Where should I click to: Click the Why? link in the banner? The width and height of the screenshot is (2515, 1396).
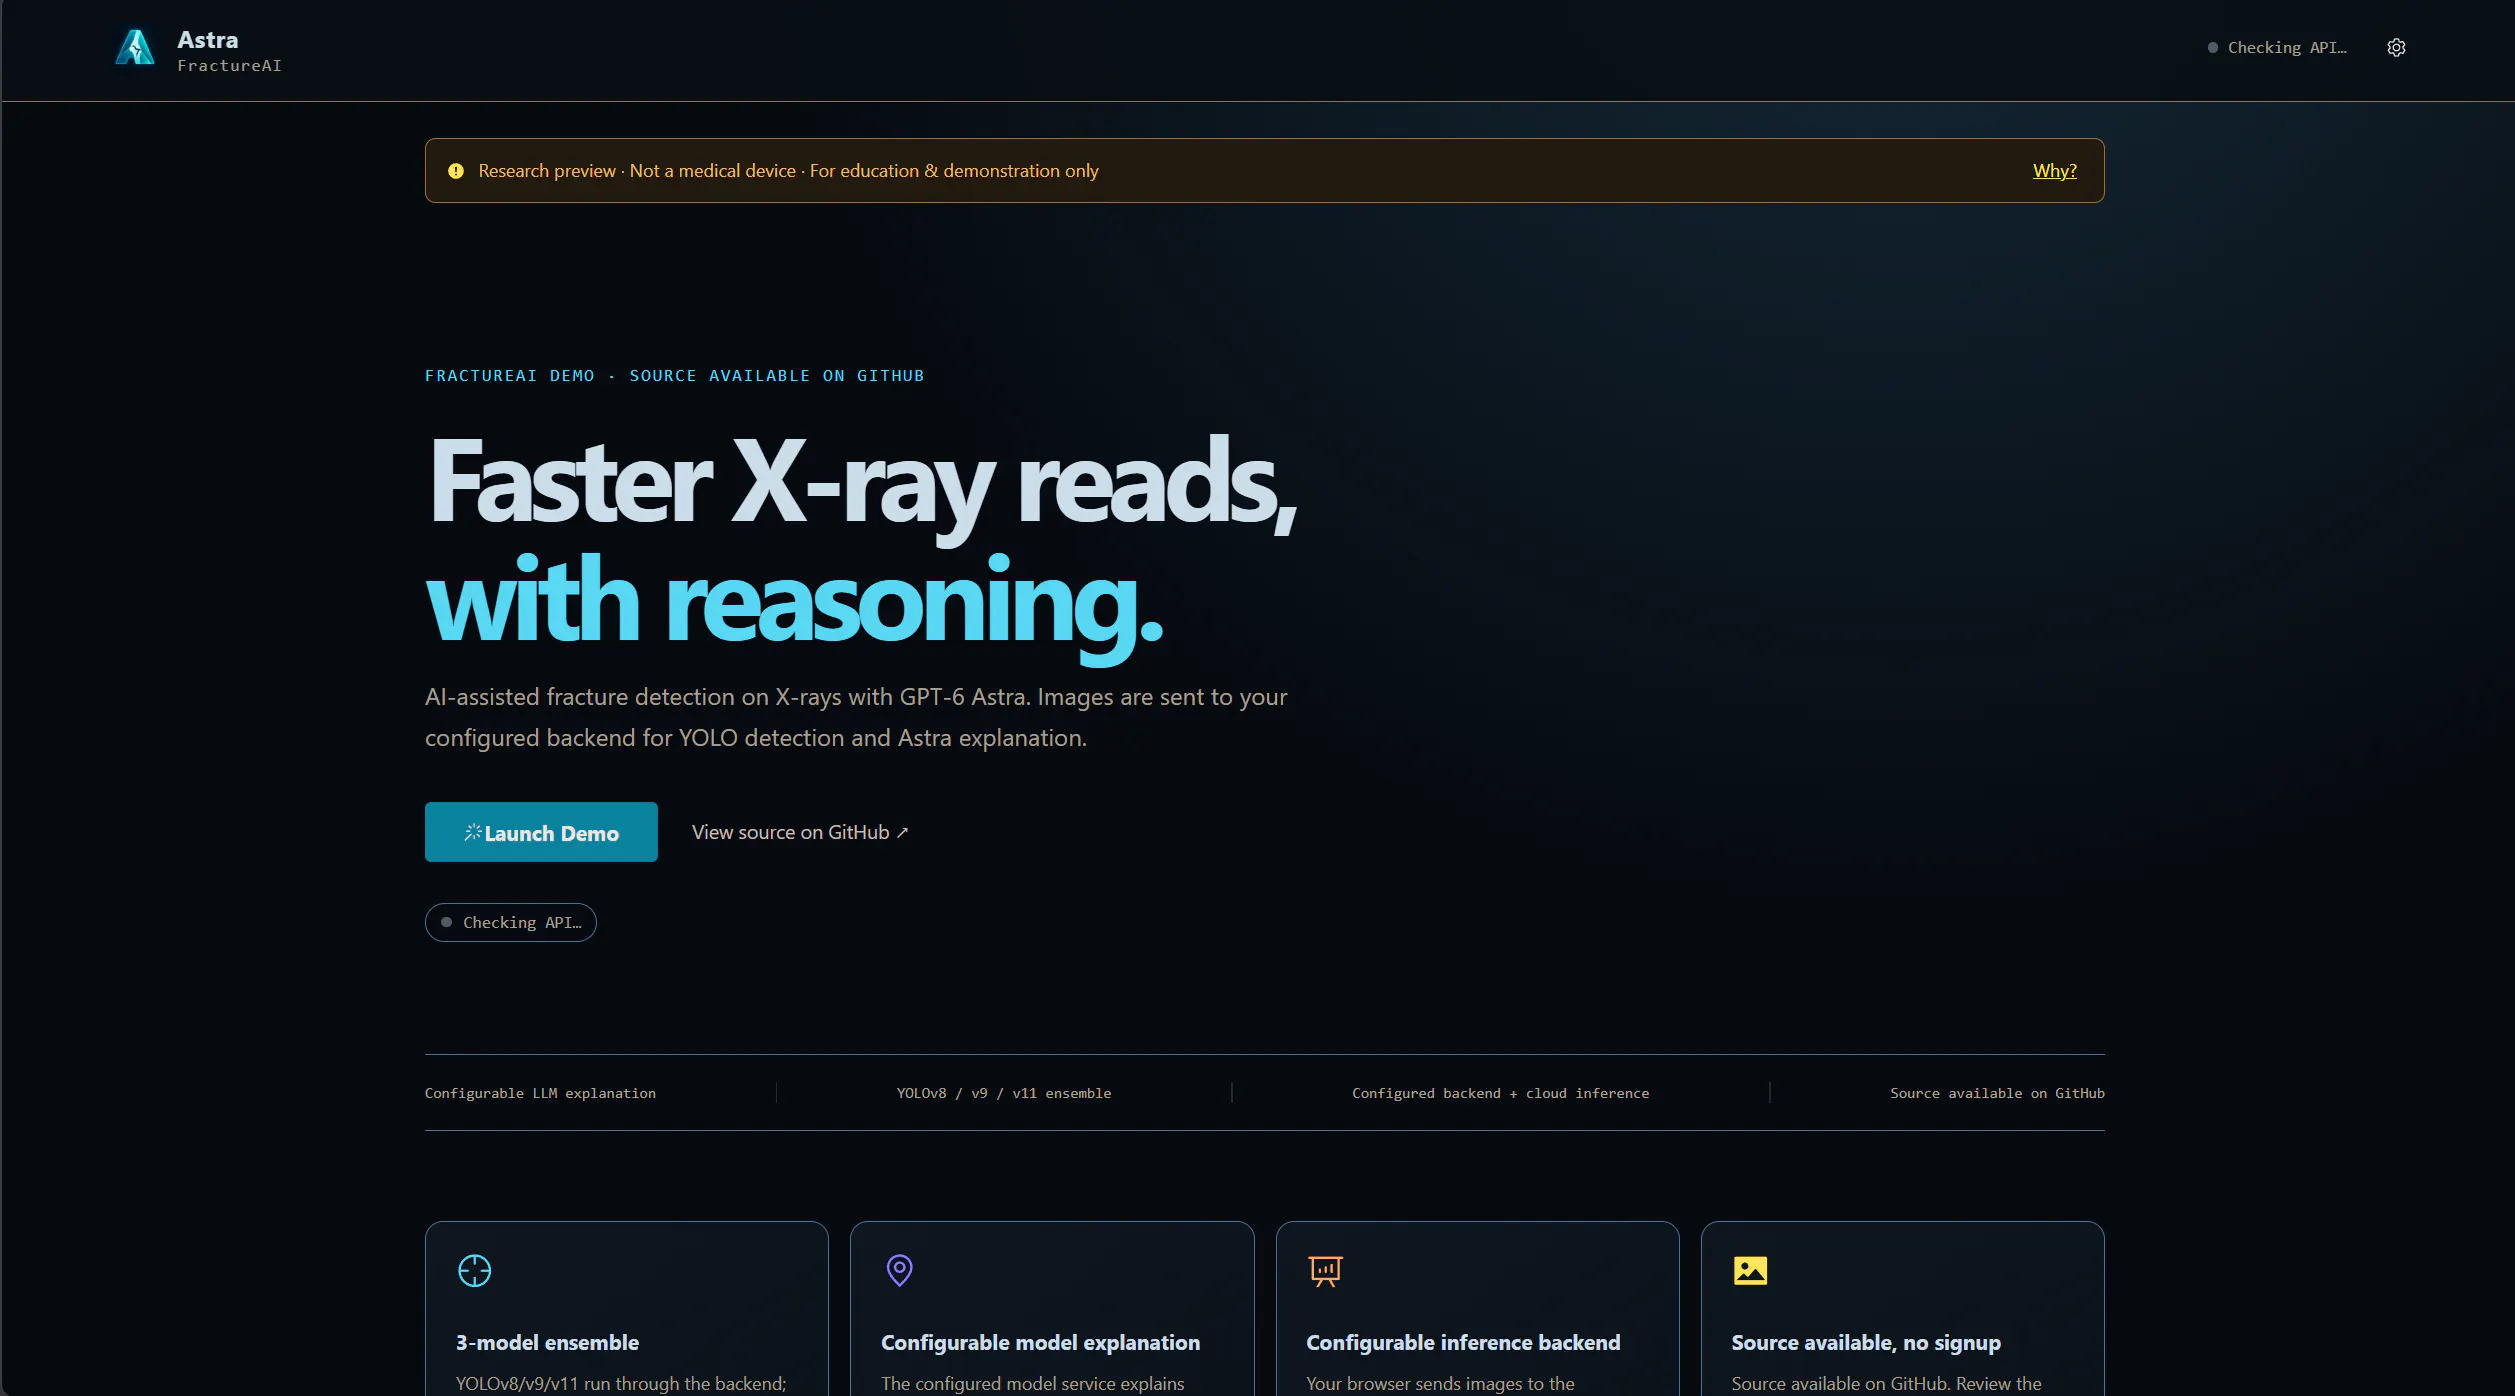(x=2054, y=171)
